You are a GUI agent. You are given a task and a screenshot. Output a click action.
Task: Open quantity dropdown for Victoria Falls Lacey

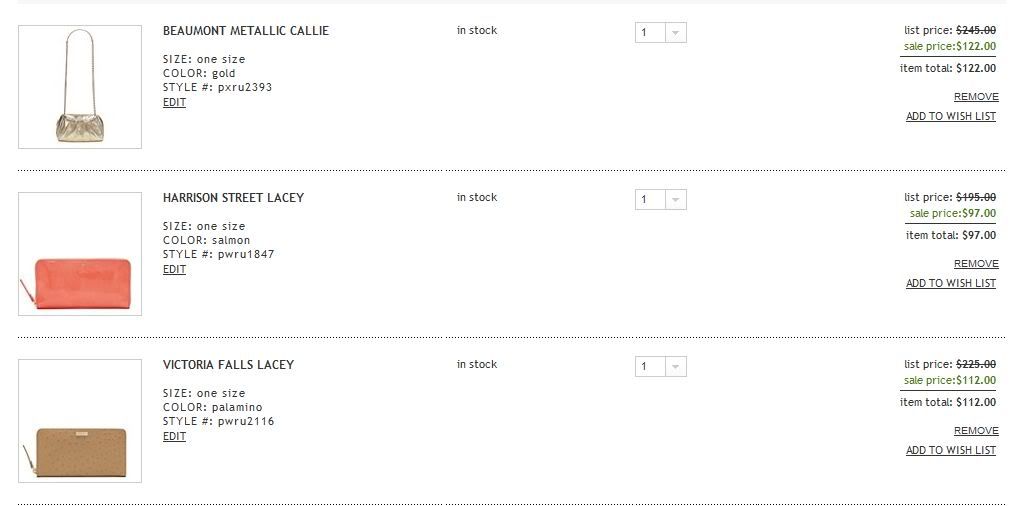676,367
